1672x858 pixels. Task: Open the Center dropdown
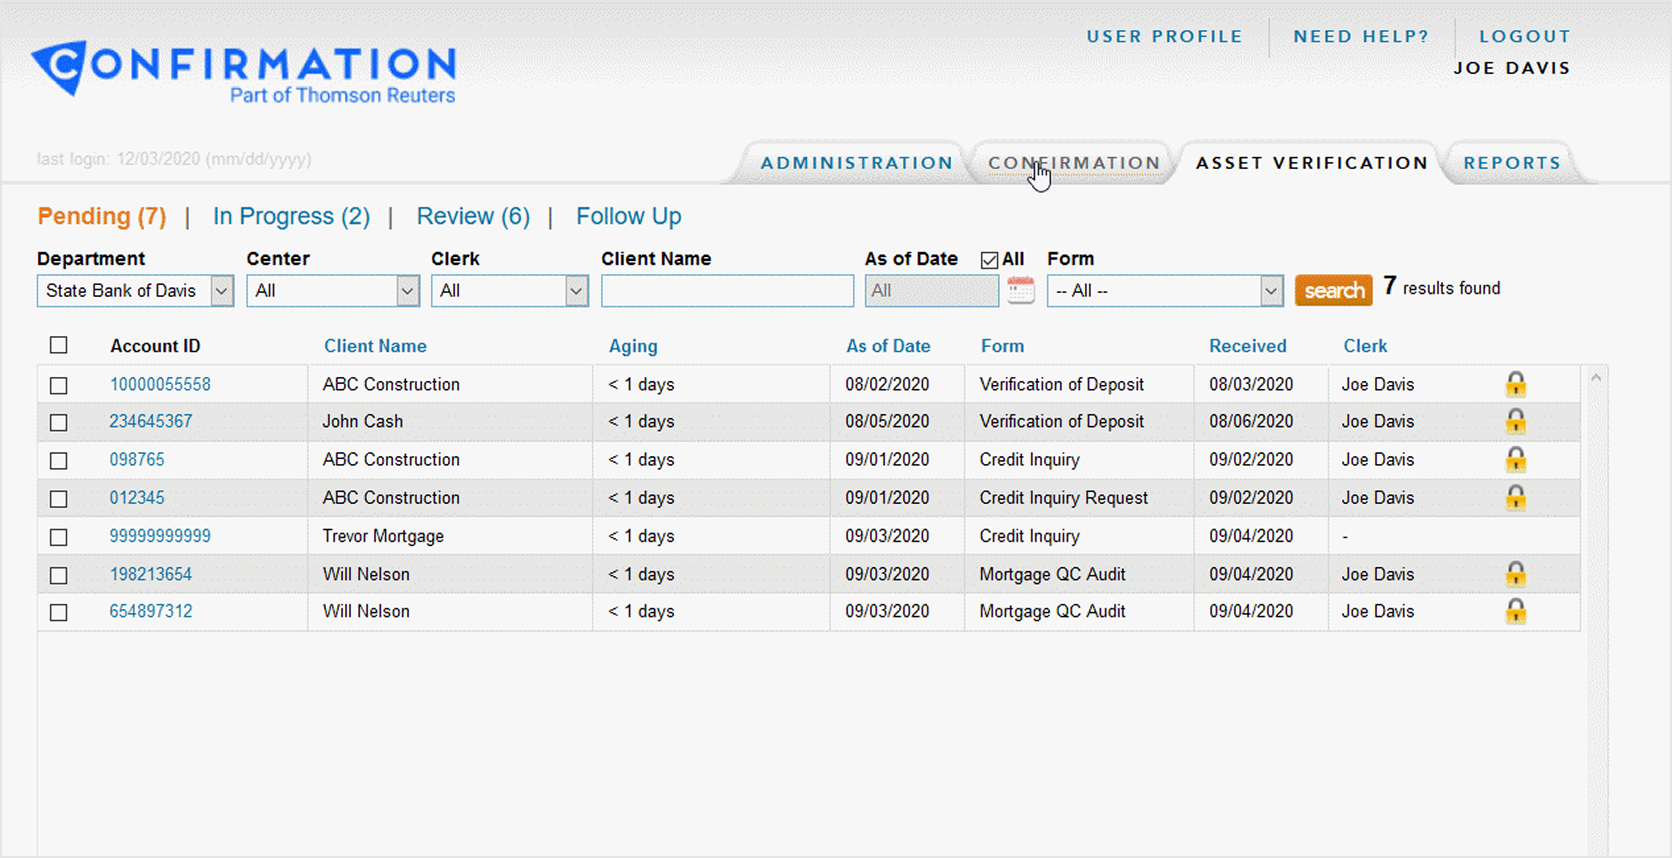pyautogui.click(x=333, y=291)
